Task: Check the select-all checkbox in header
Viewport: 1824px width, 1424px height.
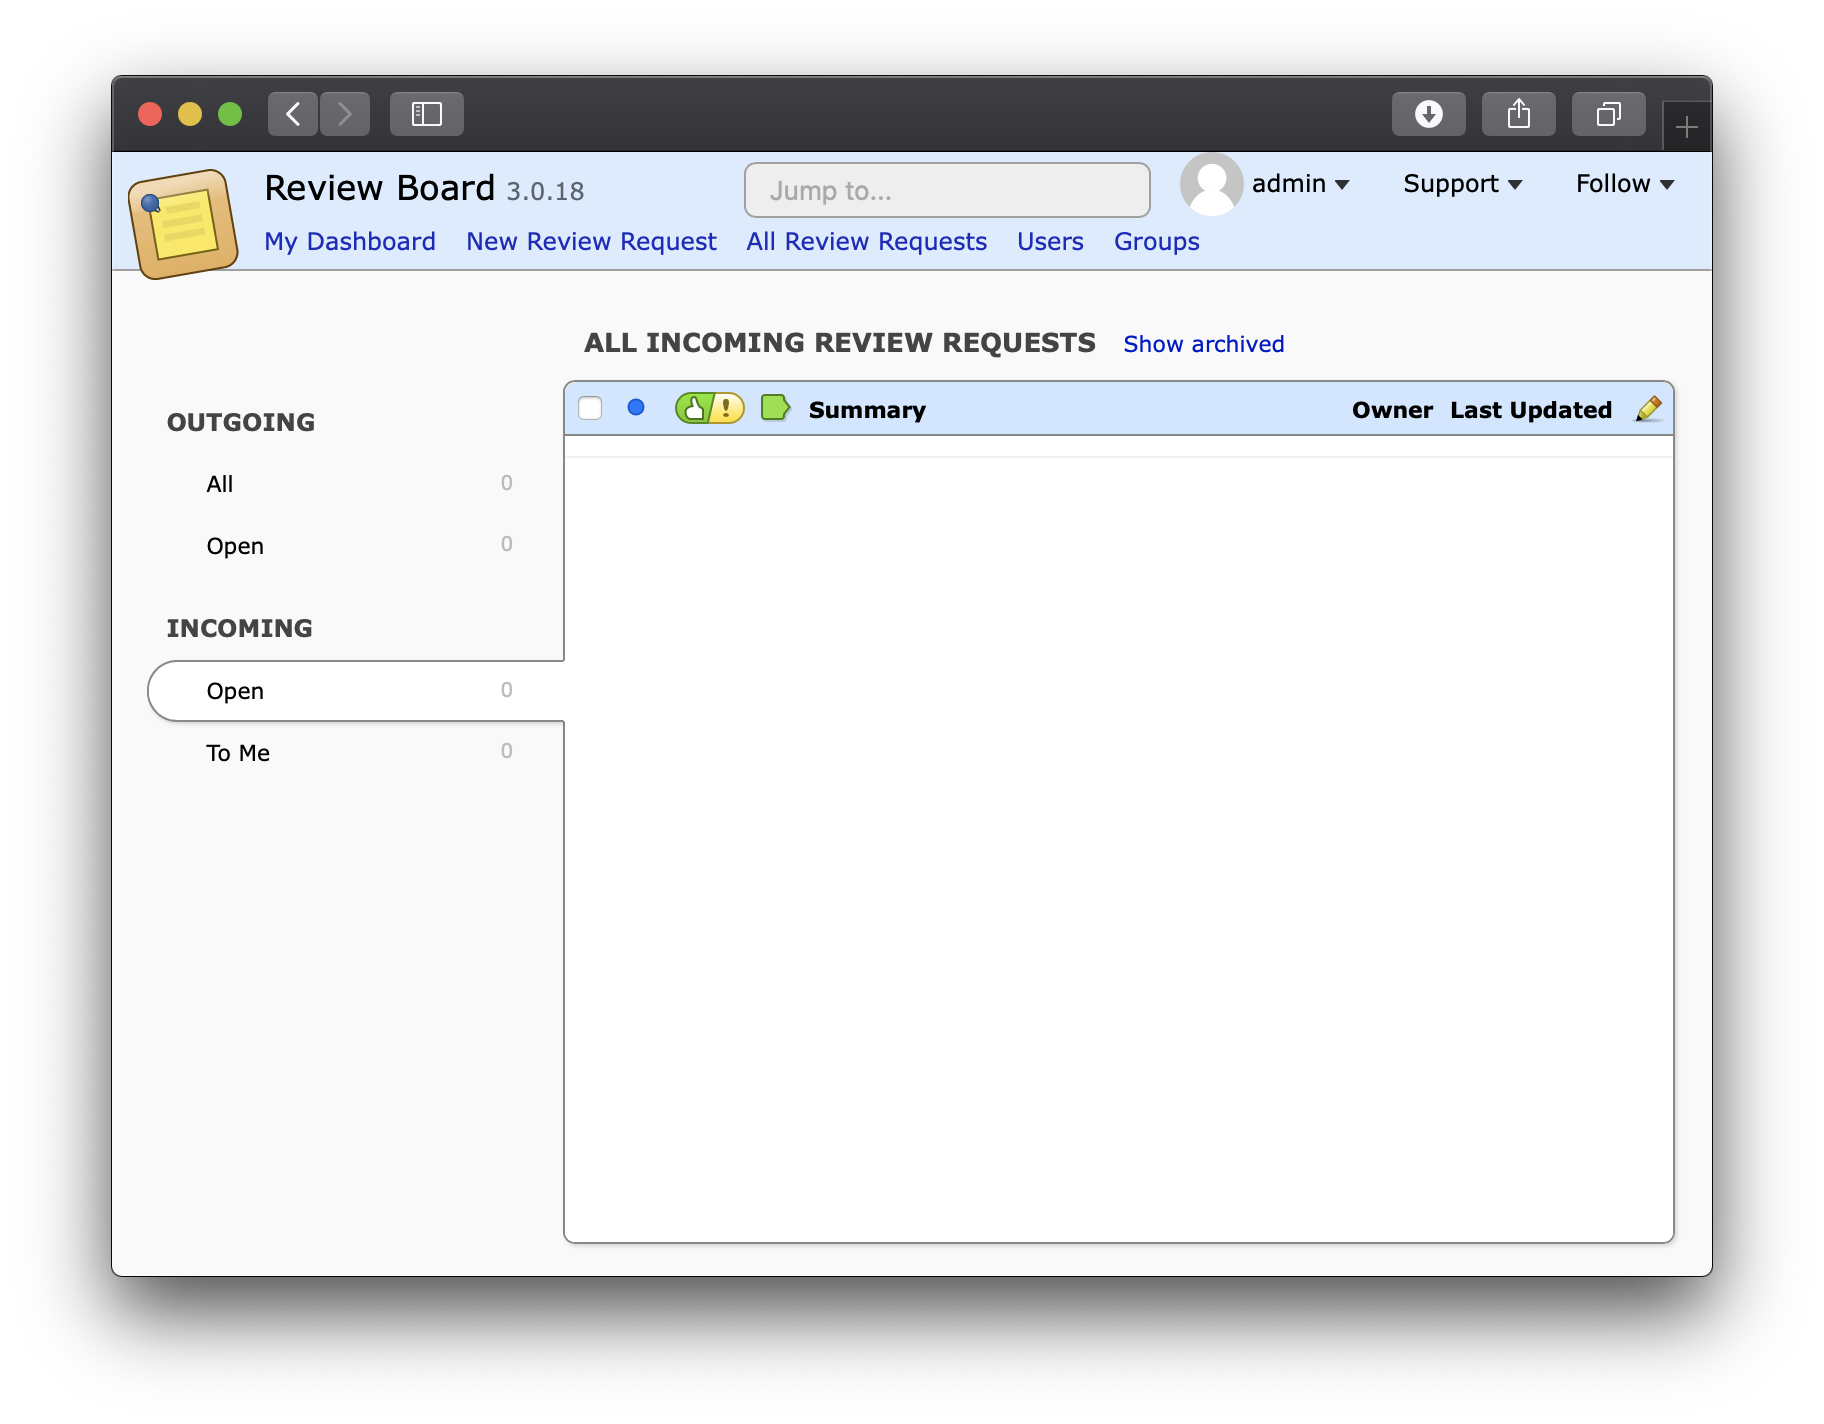Action: pos(590,409)
